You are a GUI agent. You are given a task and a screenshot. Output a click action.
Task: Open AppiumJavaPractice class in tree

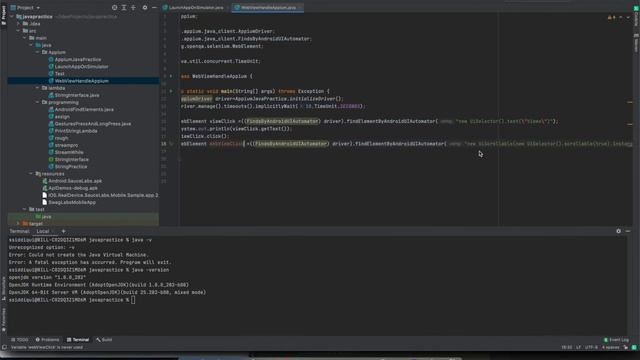pos(78,60)
